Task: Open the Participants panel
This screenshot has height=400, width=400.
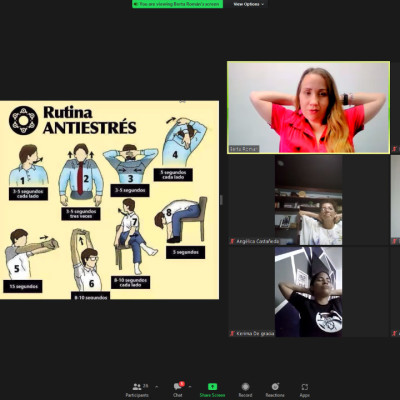Action: (137, 390)
